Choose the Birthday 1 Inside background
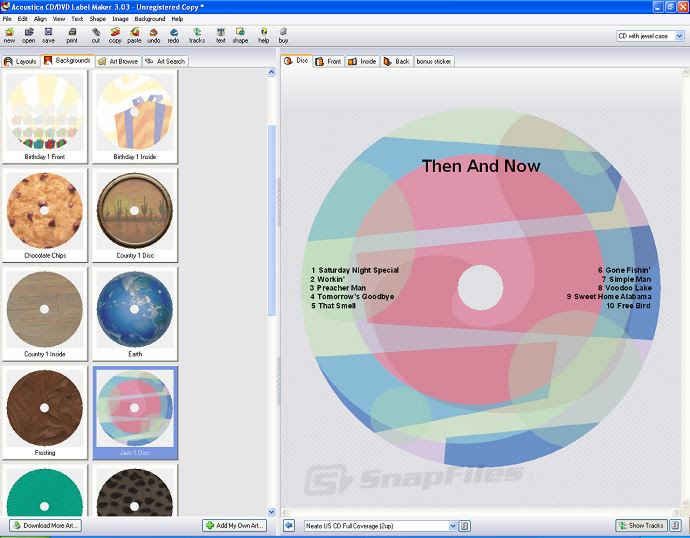The width and height of the screenshot is (690, 538). [x=135, y=117]
